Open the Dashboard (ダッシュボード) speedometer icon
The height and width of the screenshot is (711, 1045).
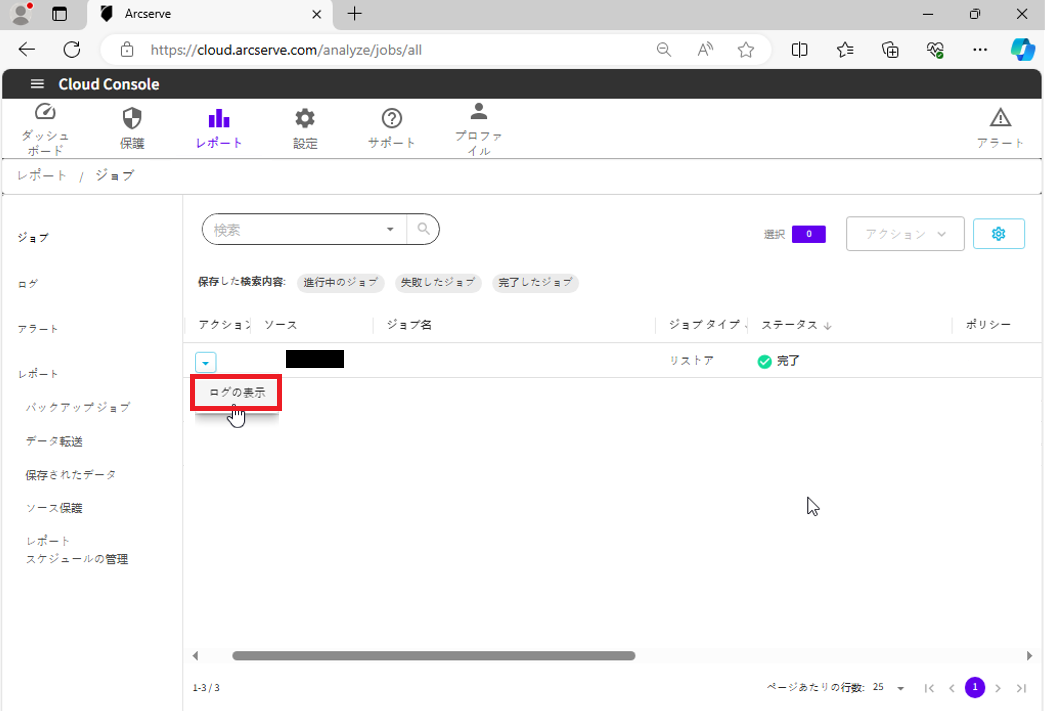(x=45, y=113)
